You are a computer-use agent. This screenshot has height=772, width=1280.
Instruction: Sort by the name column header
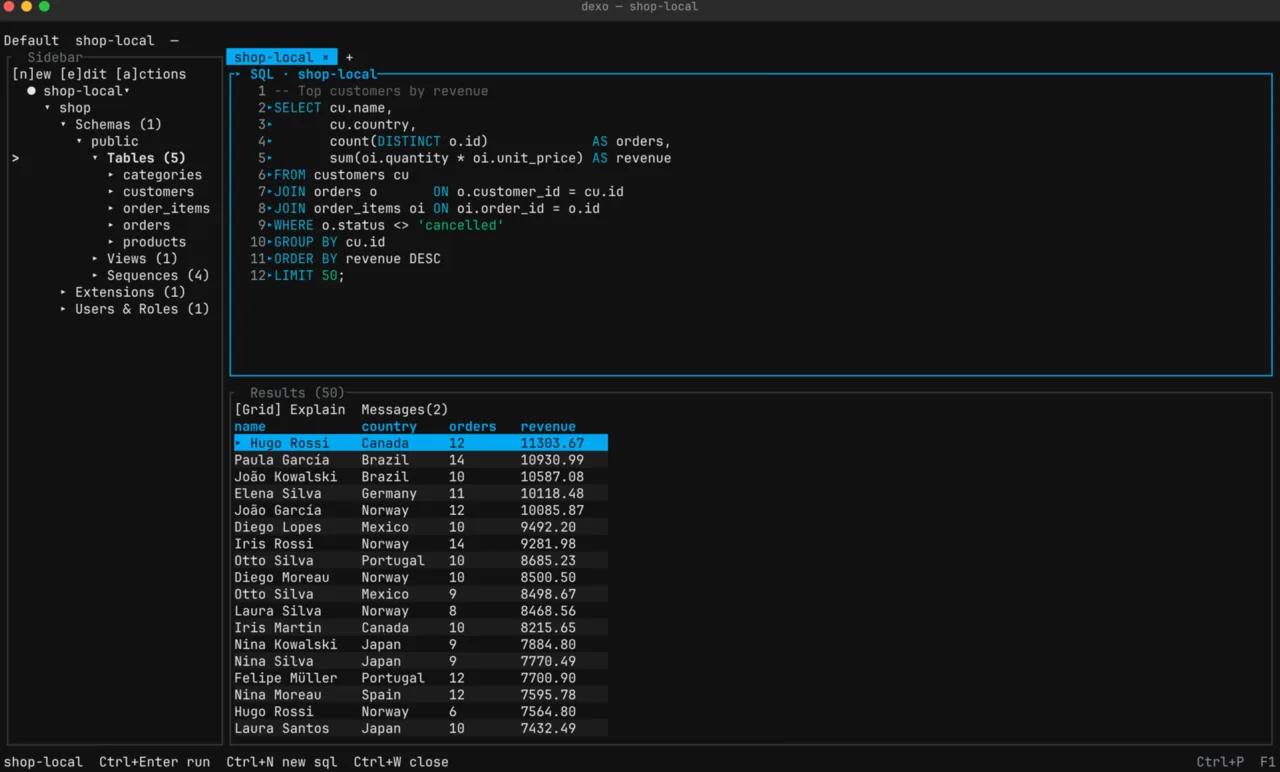point(250,427)
